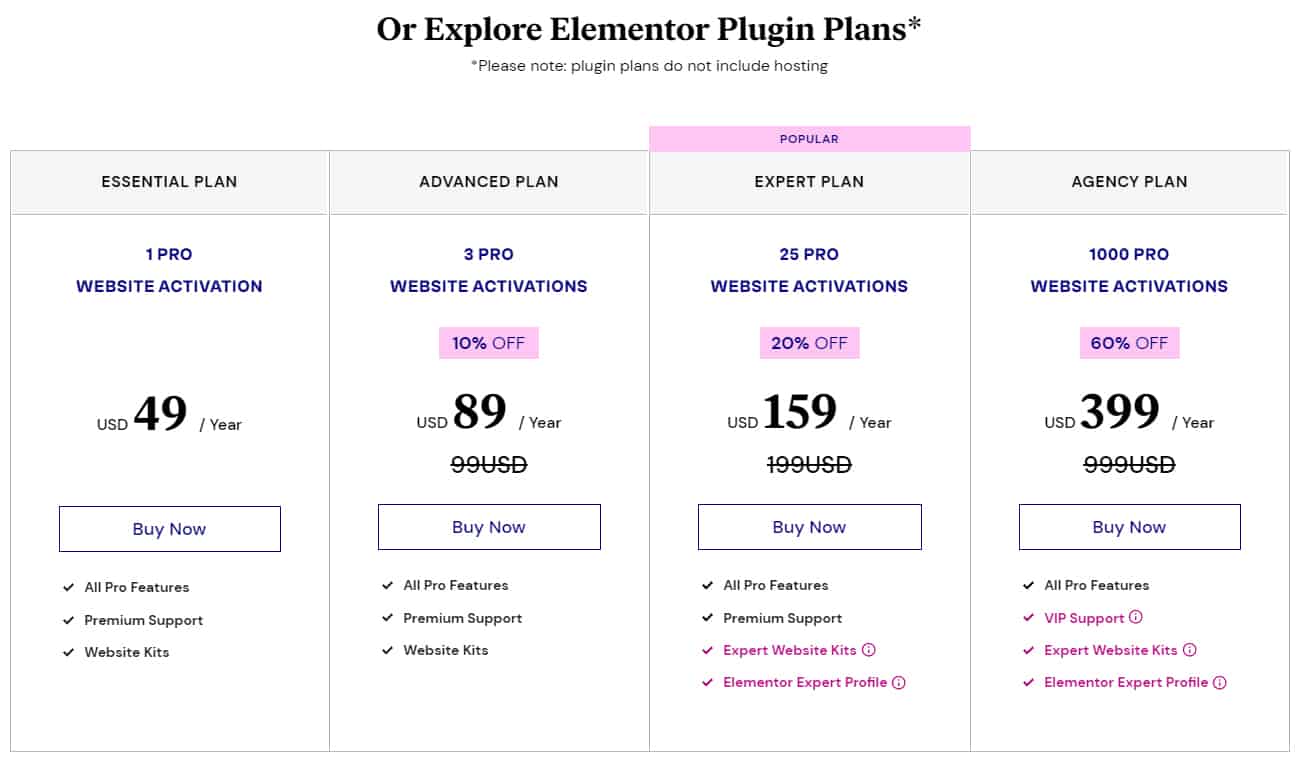Viewport: 1301px width, 763px height.
Task: Select the Expert Plan header
Action: [x=809, y=182]
